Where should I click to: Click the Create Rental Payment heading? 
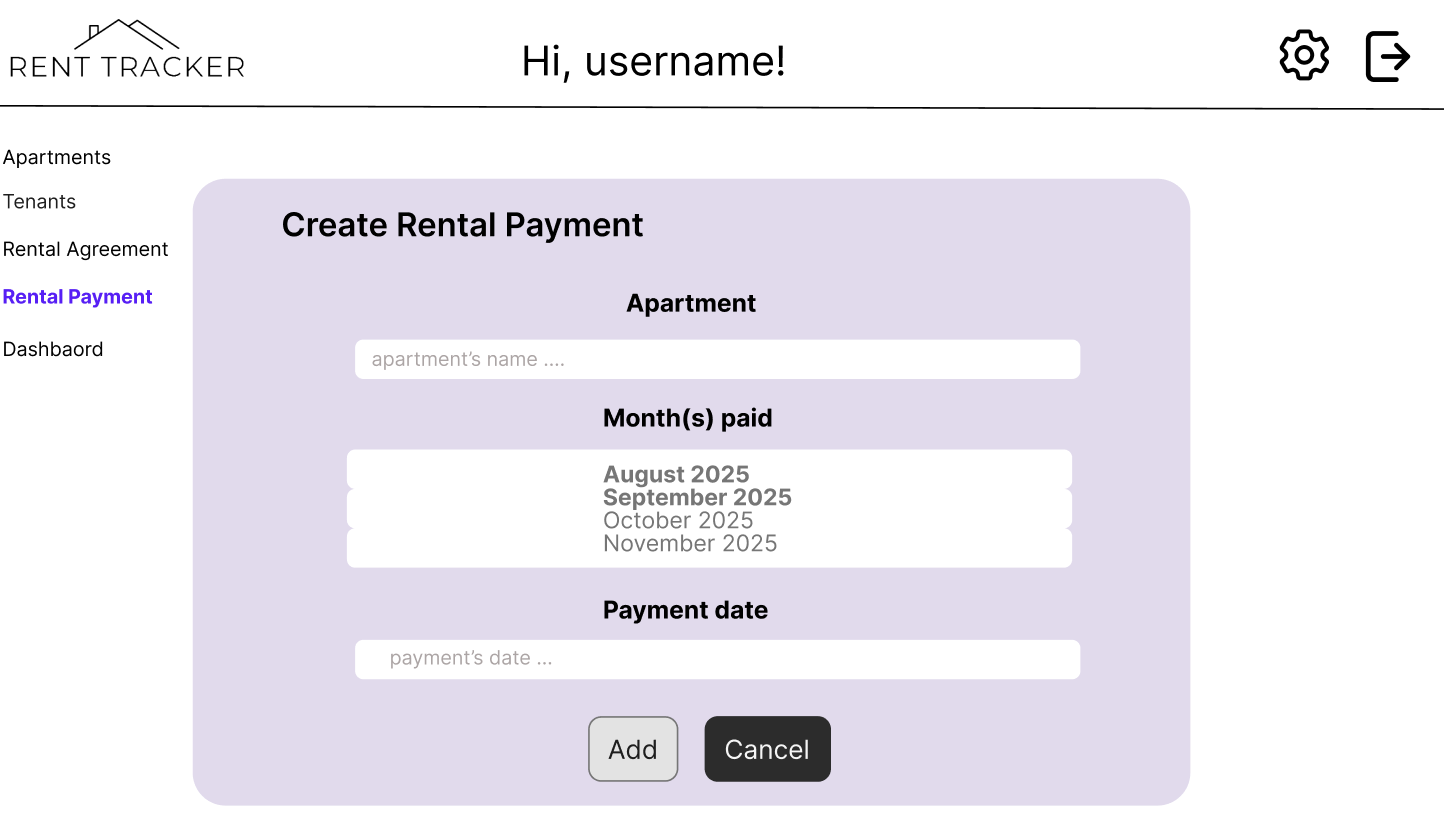click(462, 225)
